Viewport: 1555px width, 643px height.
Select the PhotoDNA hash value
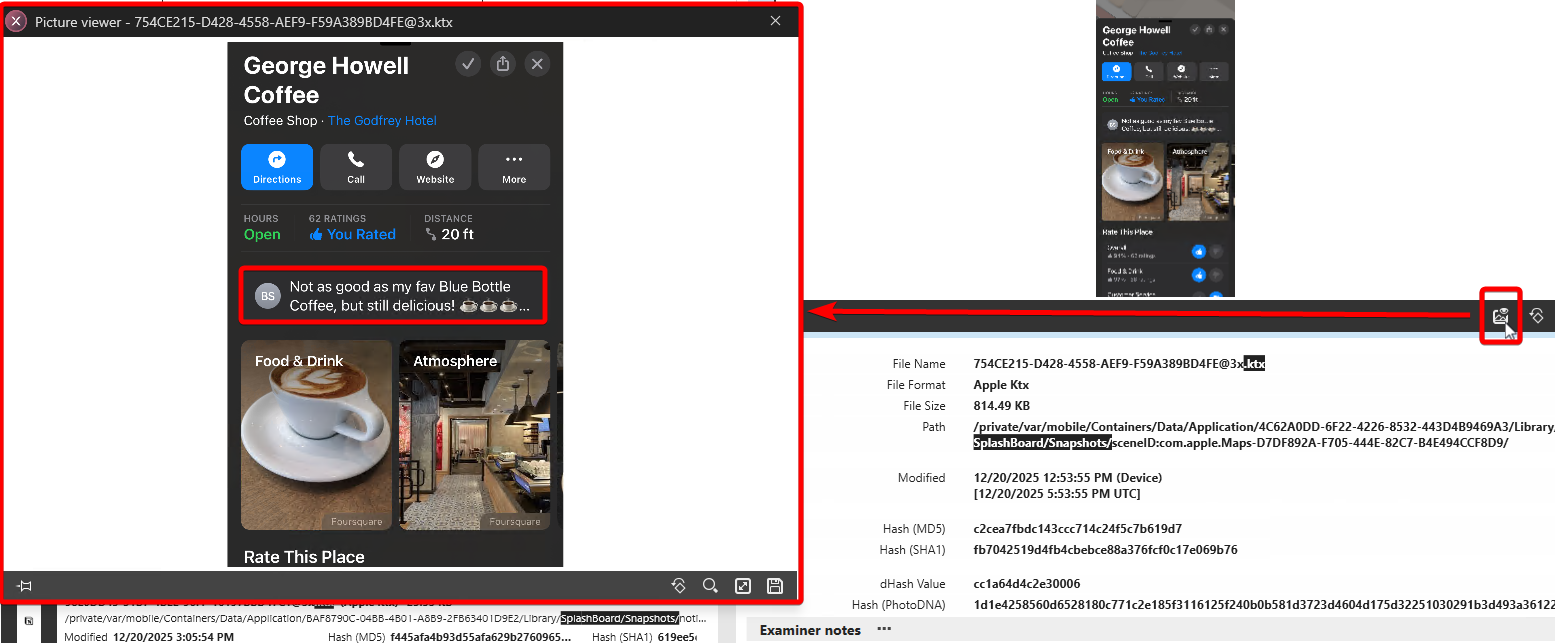click(1264, 605)
